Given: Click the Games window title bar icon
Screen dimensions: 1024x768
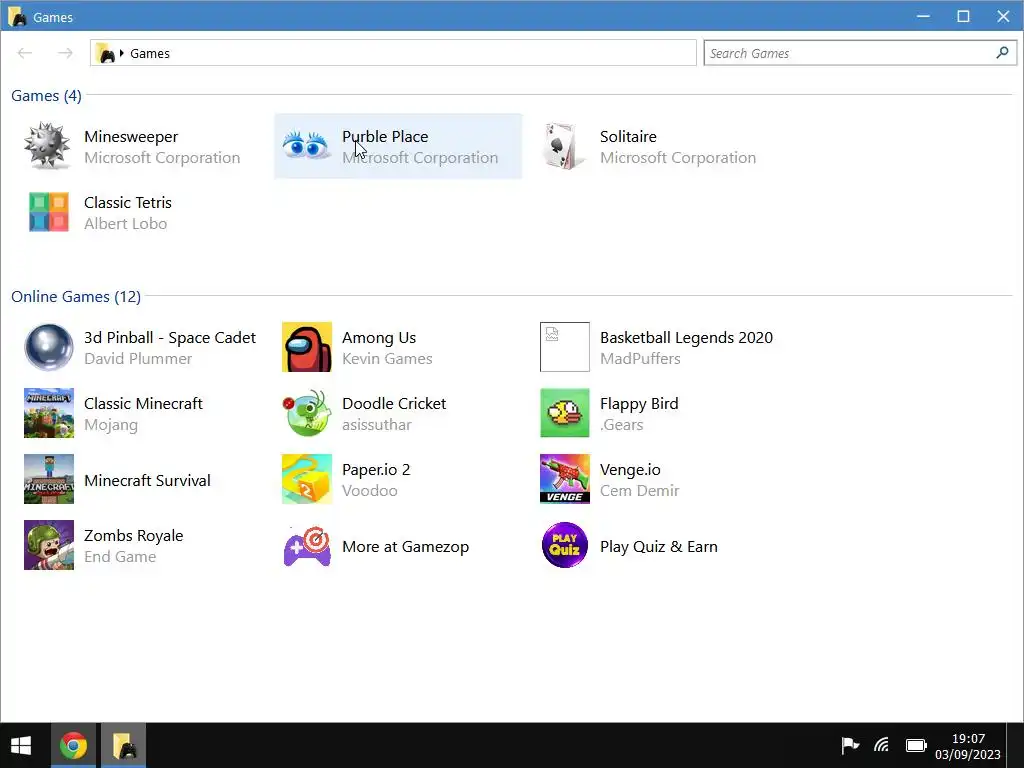Looking at the screenshot, I should (18, 16).
